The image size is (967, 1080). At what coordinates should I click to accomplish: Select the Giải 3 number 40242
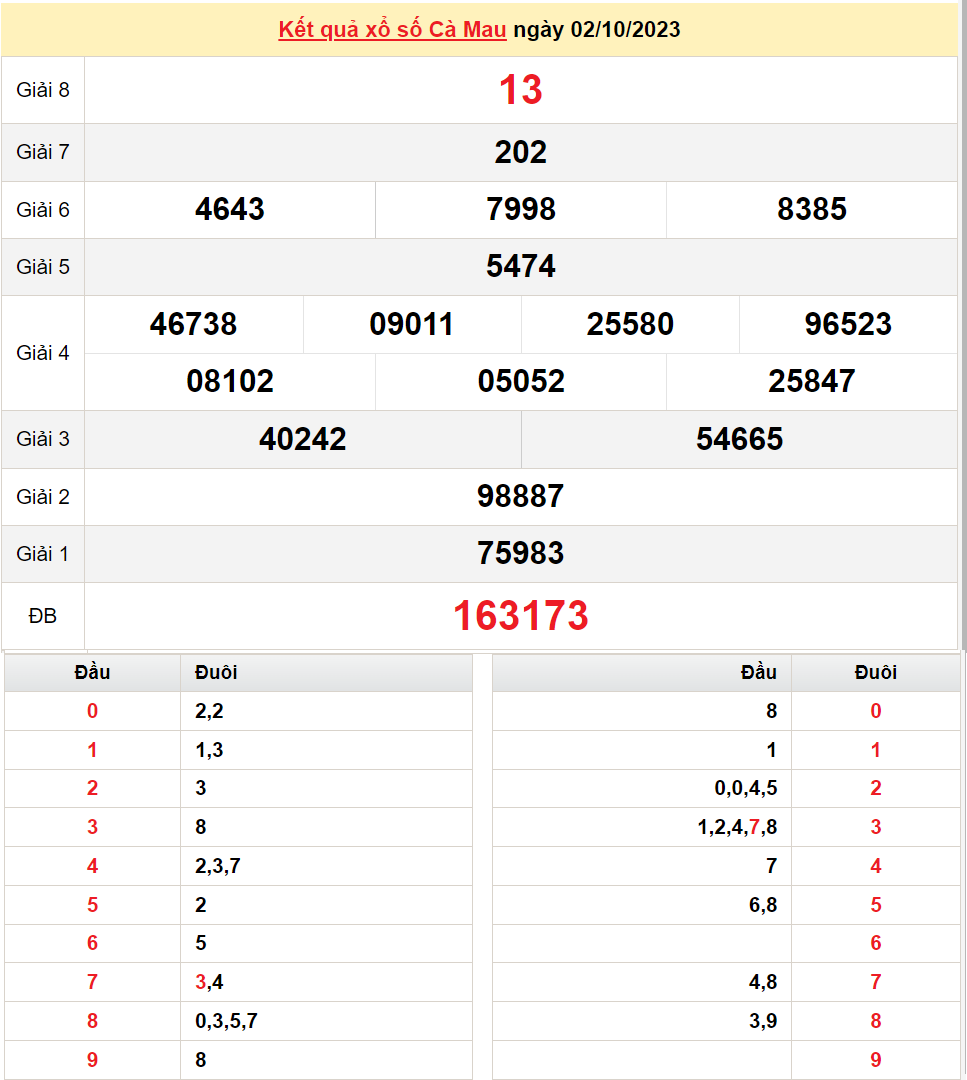pos(302,439)
